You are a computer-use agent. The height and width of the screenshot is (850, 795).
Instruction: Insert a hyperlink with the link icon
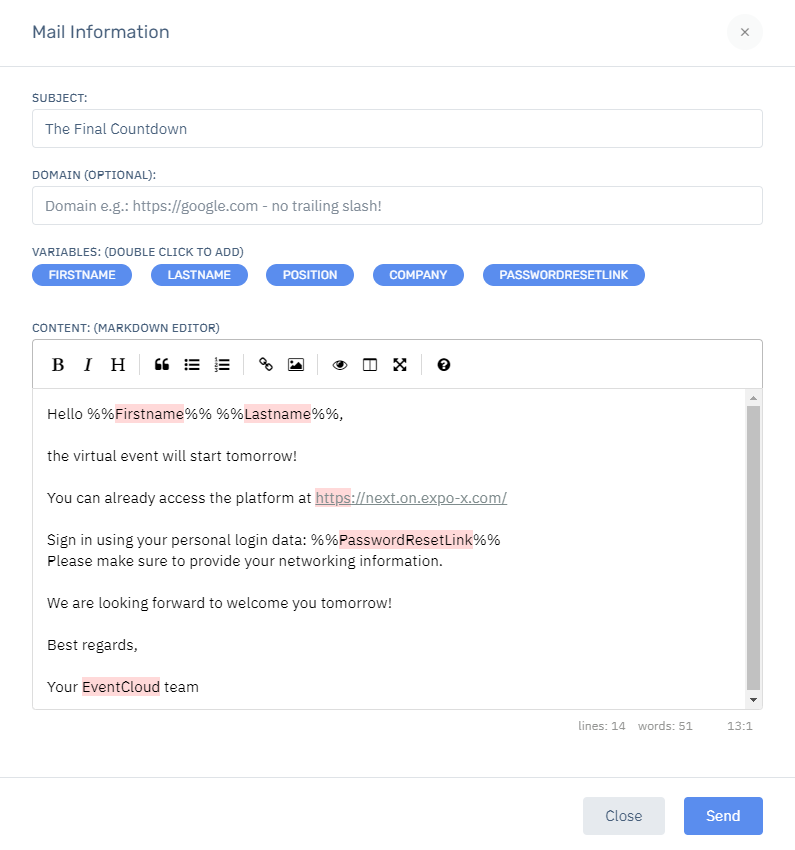coord(266,365)
